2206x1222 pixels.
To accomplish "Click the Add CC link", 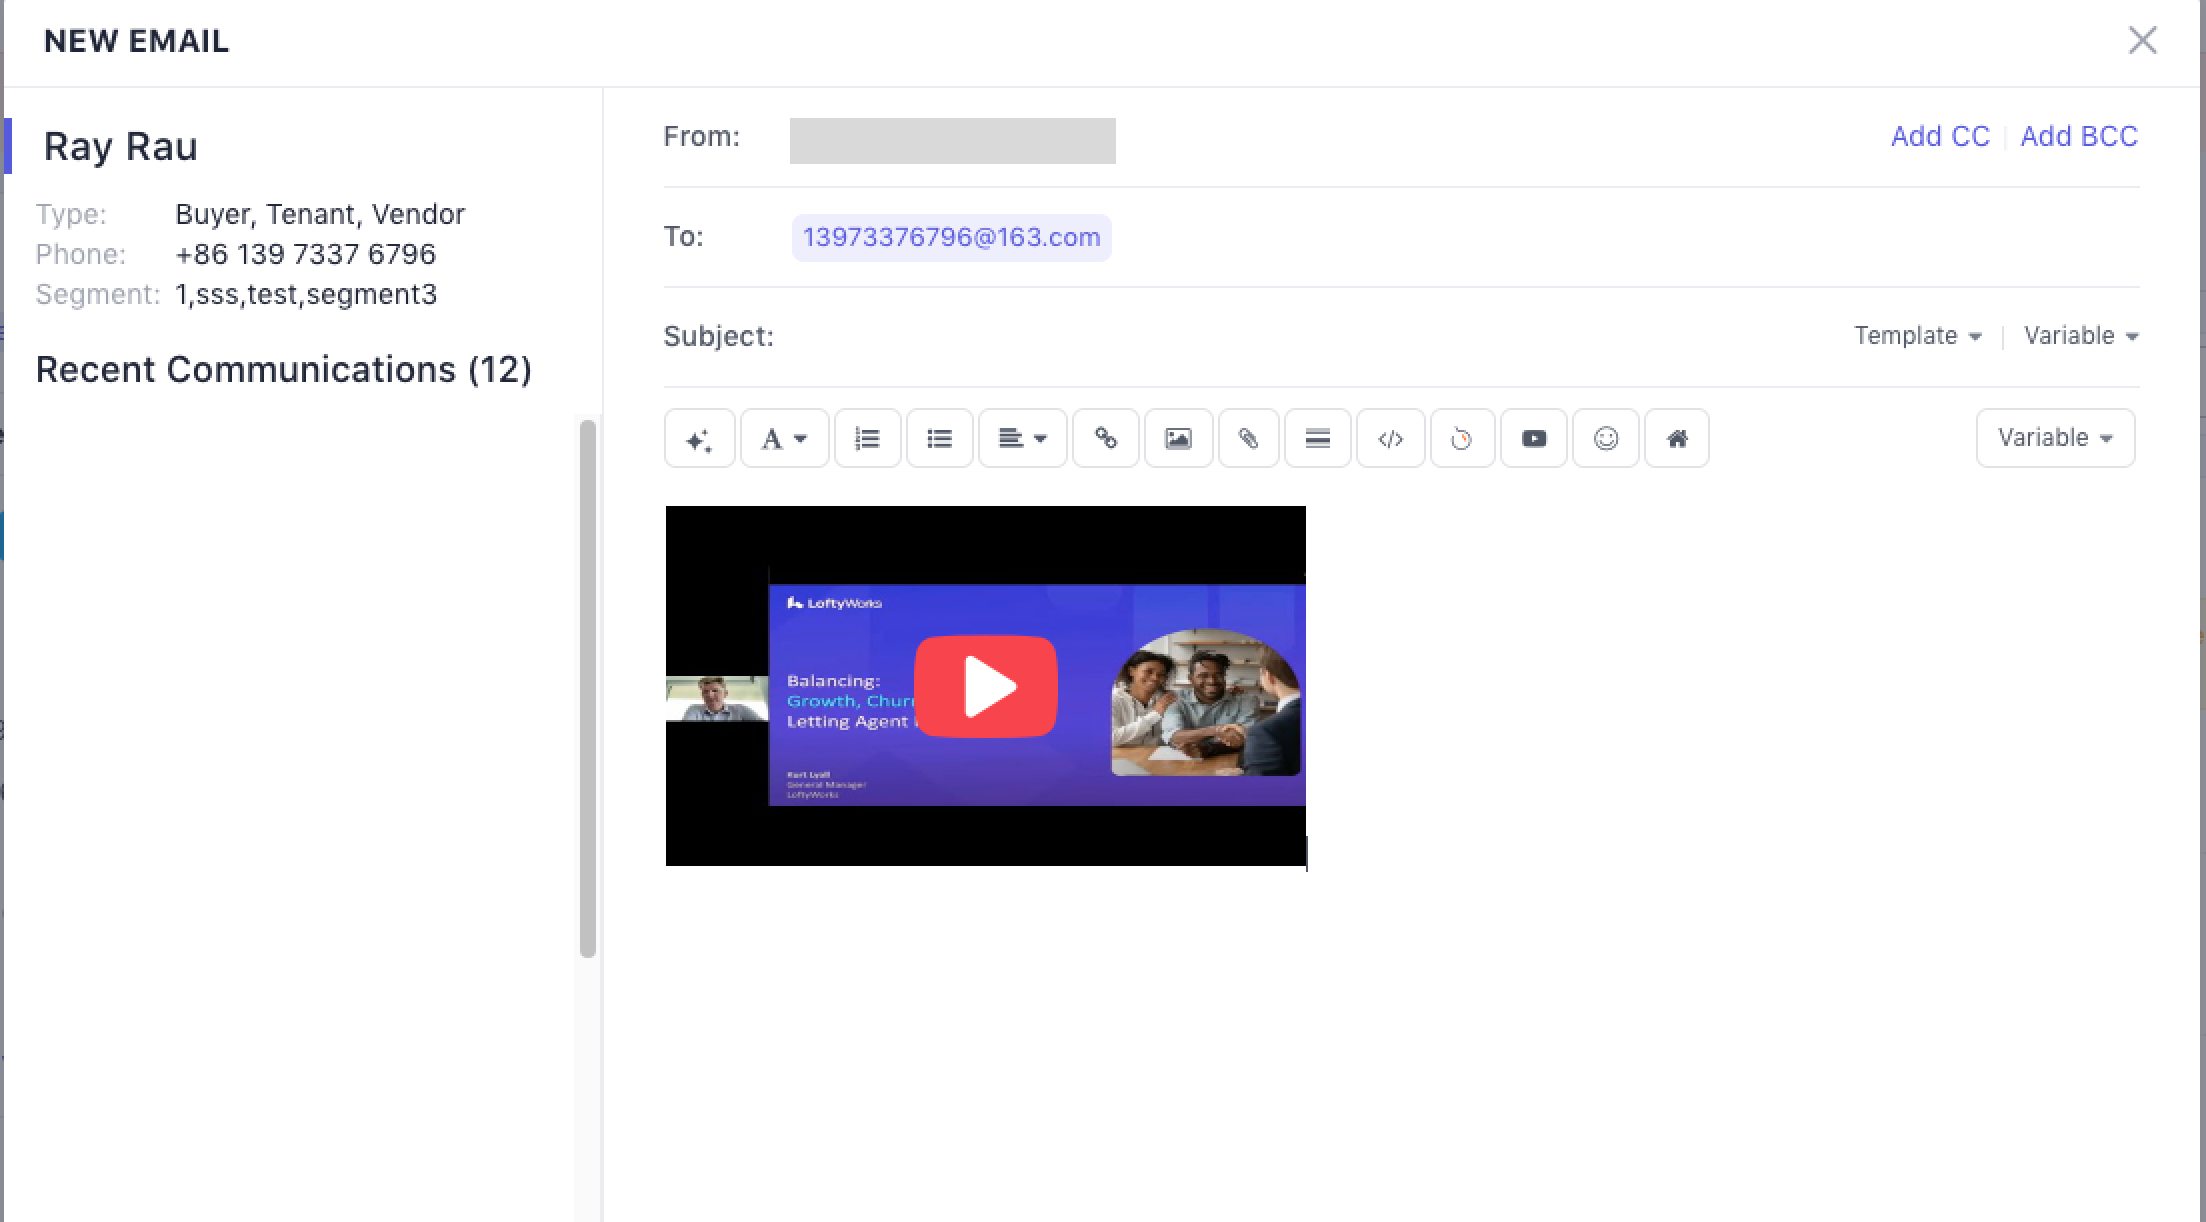I will click(x=1940, y=136).
